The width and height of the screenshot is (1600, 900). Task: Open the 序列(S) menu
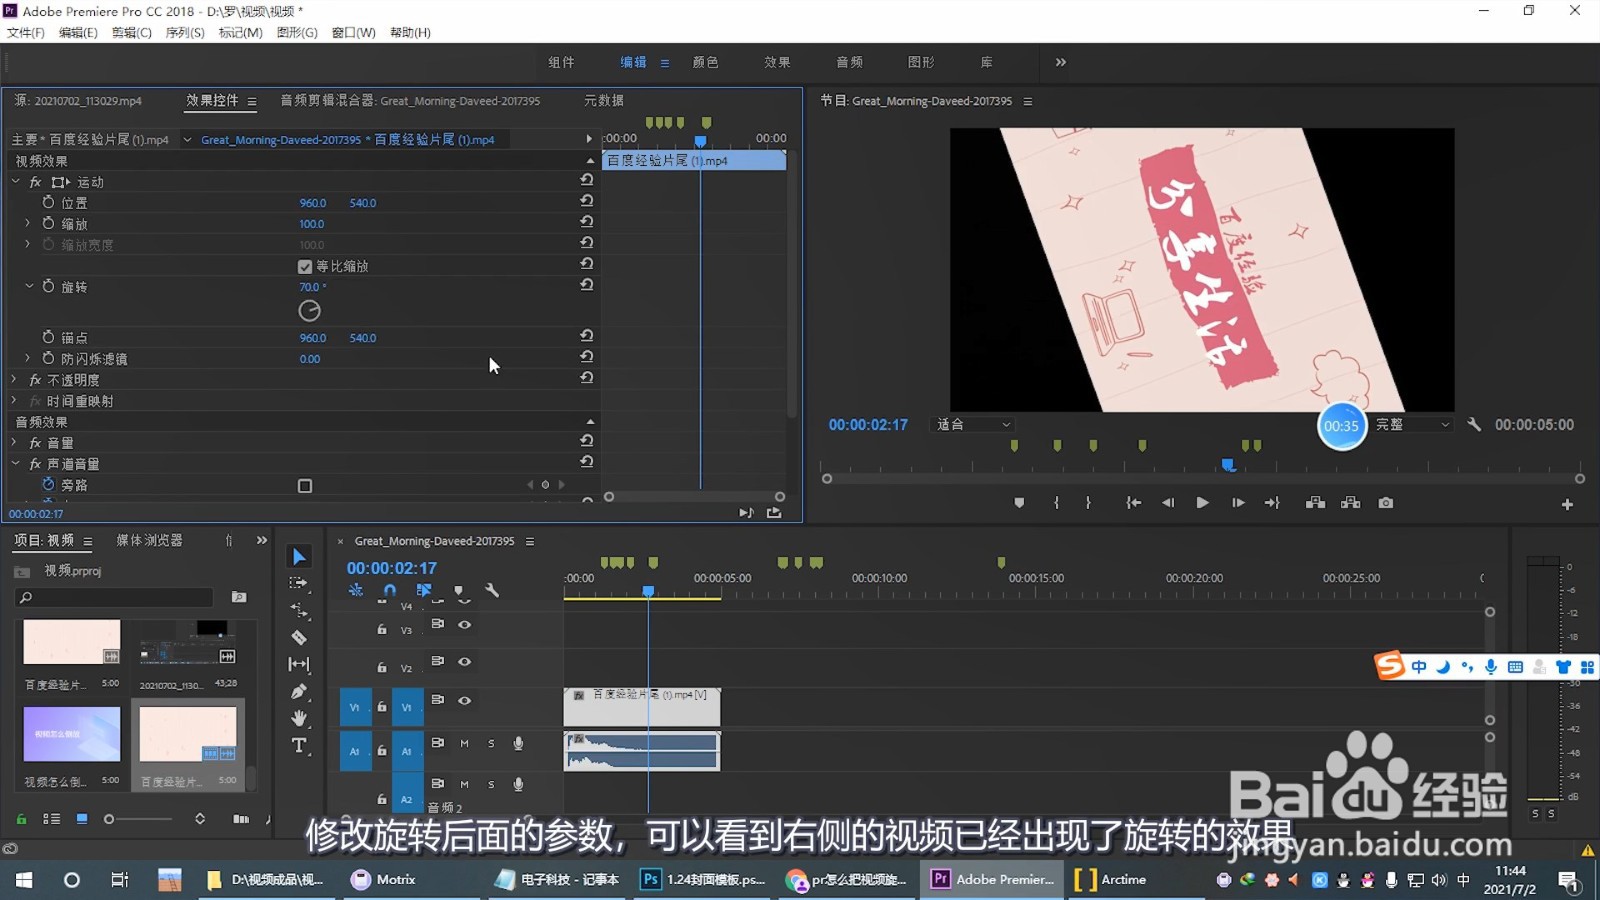coord(185,32)
